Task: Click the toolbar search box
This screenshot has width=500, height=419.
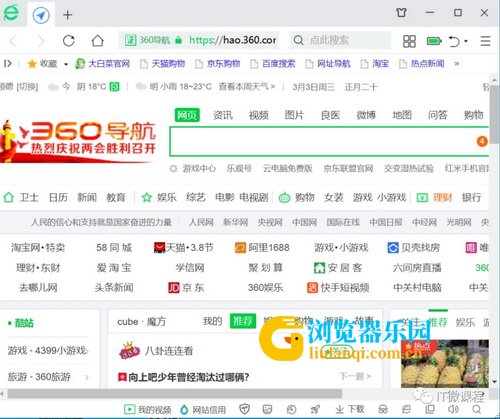Action: pos(340,40)
